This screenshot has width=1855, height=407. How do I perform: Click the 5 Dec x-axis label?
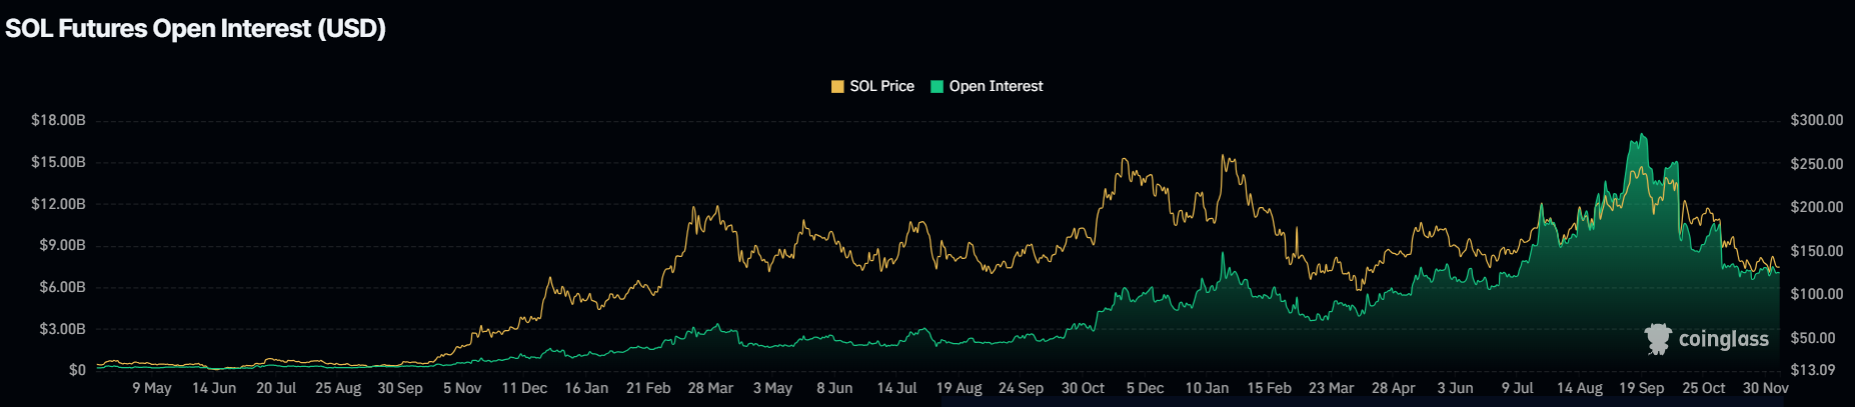point(1144,388)
